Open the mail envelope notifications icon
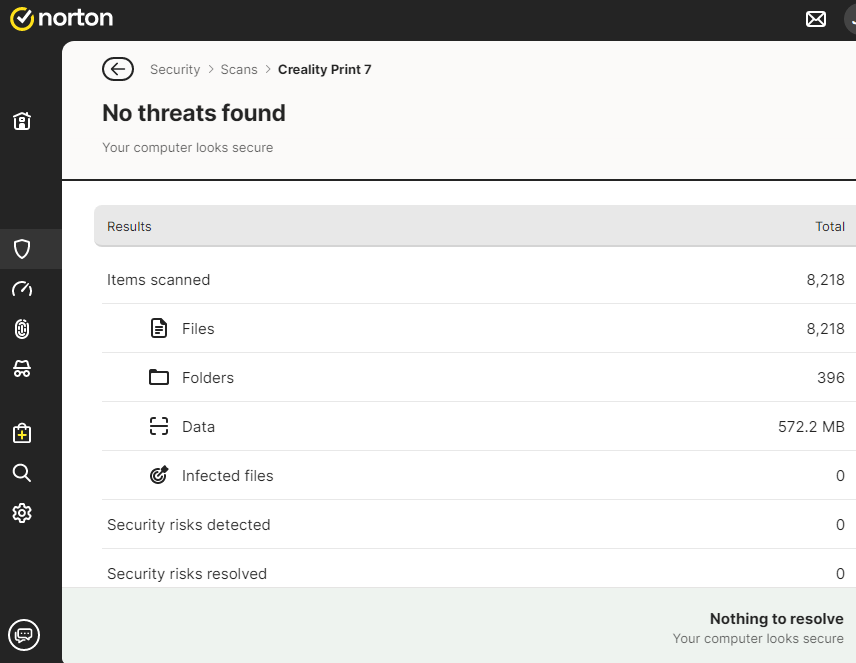 816,19
